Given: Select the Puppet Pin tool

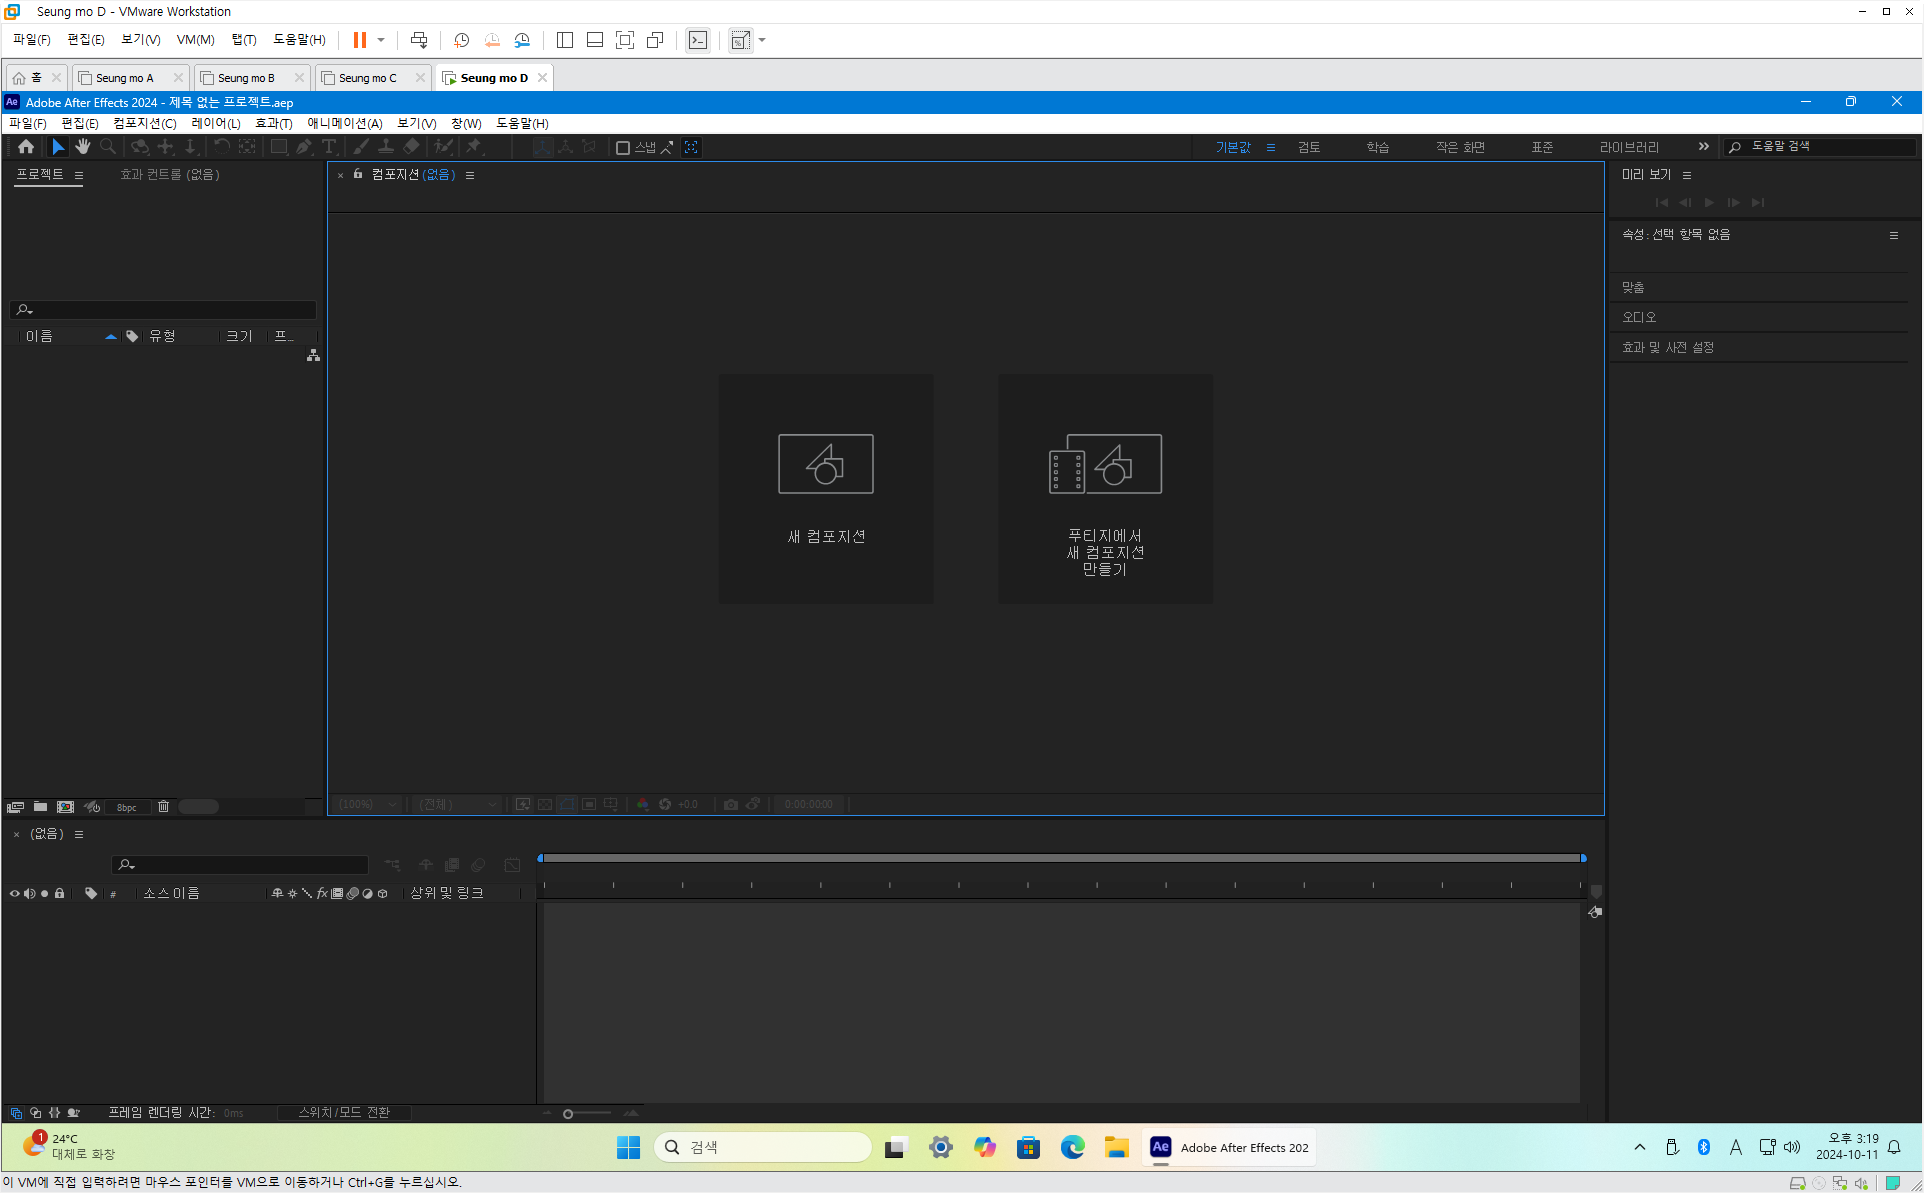Looking at the screenshot, I should 474,147.
